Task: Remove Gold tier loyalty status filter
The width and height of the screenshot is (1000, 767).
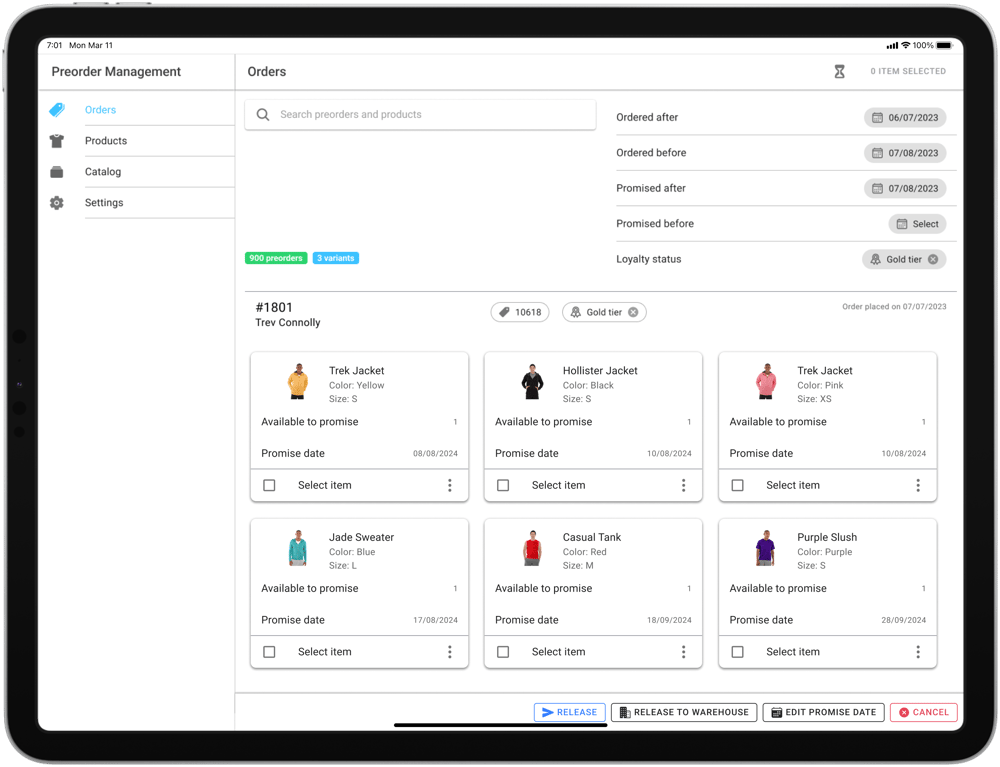Action: [x=933, y=259]
